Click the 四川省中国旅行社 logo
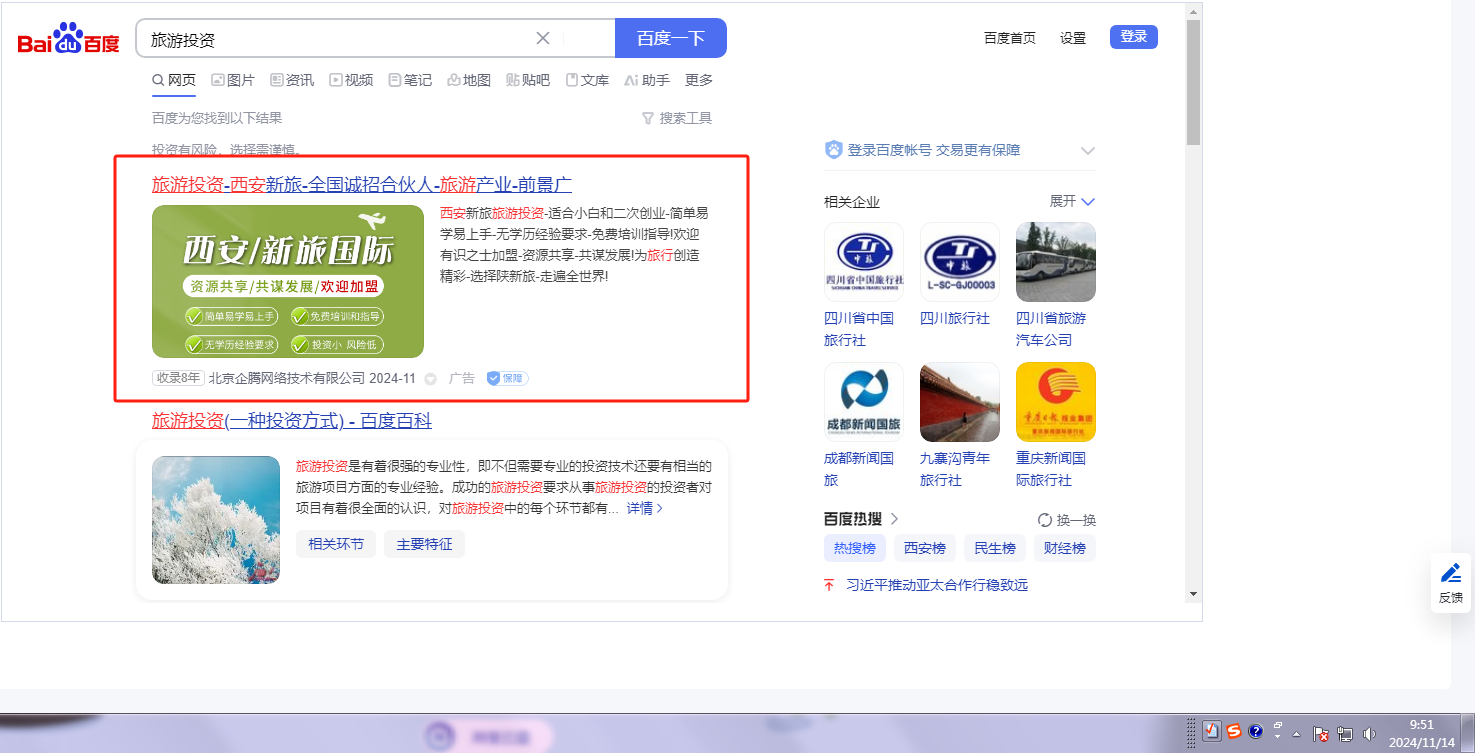The height and width of the screenshot is (753, 1475). (x=864, y=262)
